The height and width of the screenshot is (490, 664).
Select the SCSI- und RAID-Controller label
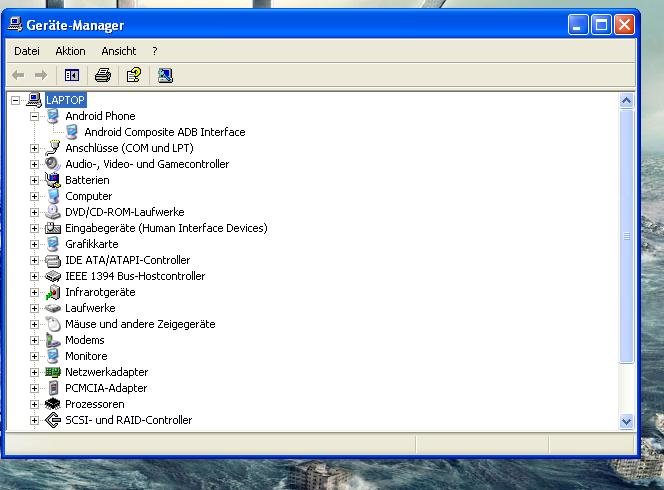pyautogui.click(x=128, y=420)
